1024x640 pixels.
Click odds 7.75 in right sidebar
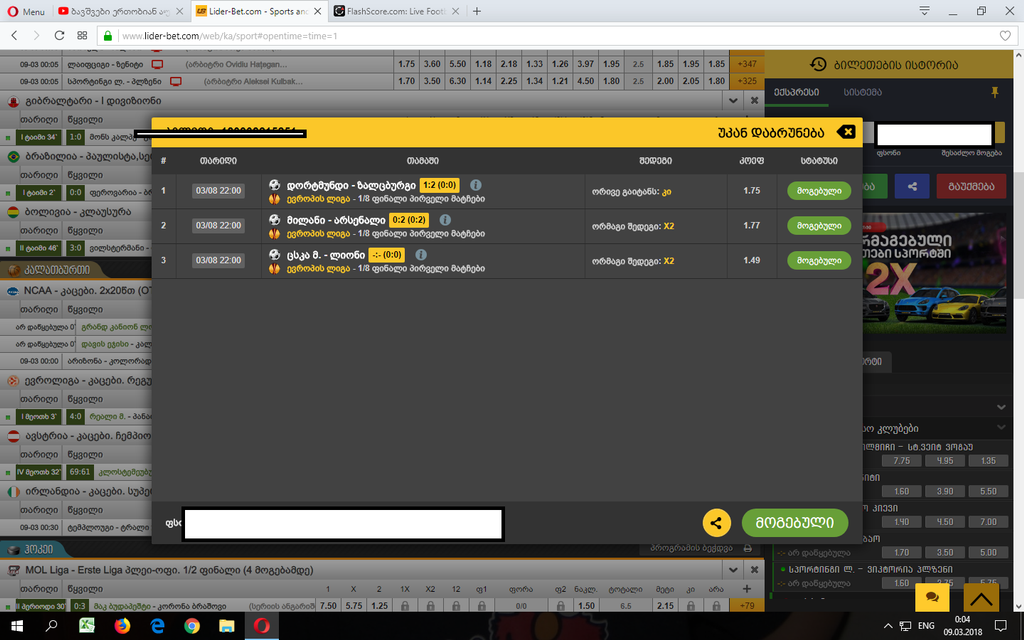point(901,460)
